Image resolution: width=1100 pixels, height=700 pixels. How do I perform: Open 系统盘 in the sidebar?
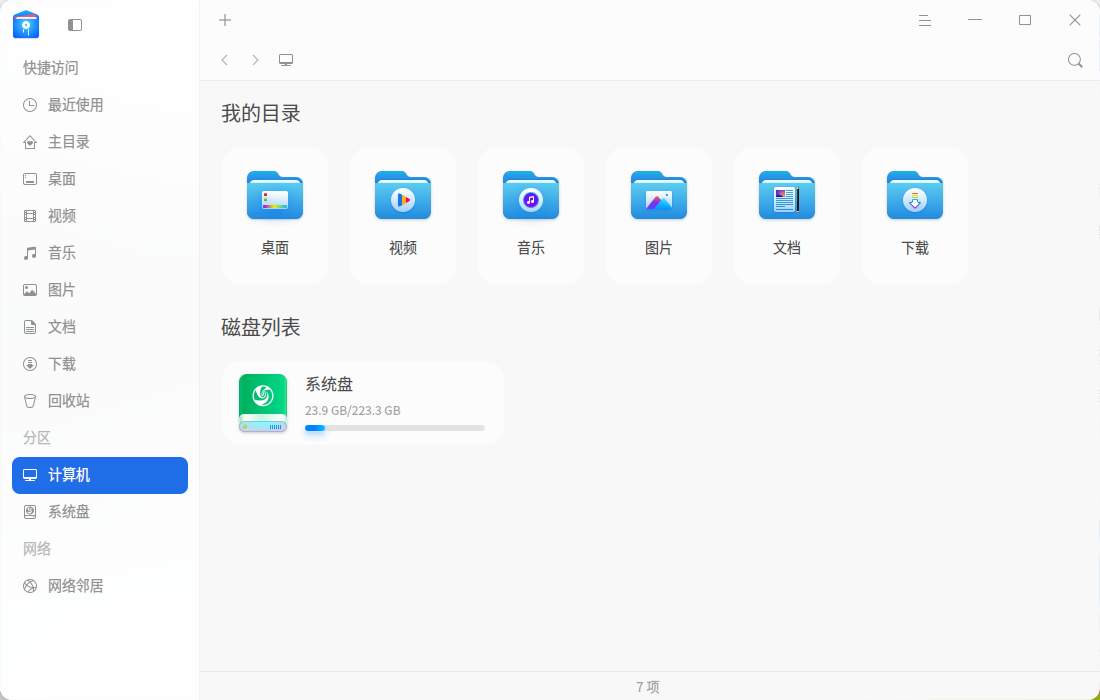click(x=100, y=512)
